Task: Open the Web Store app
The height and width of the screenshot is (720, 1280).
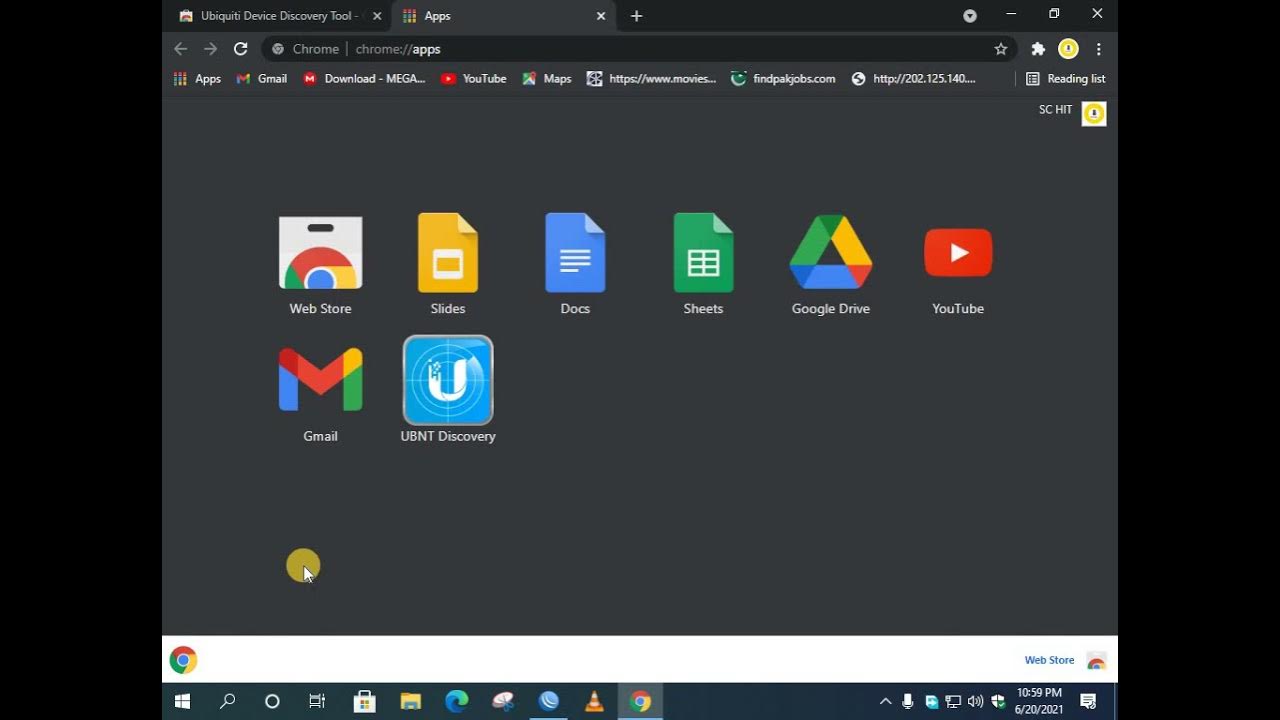Action: pyautogui.click(x=320, y=266)
